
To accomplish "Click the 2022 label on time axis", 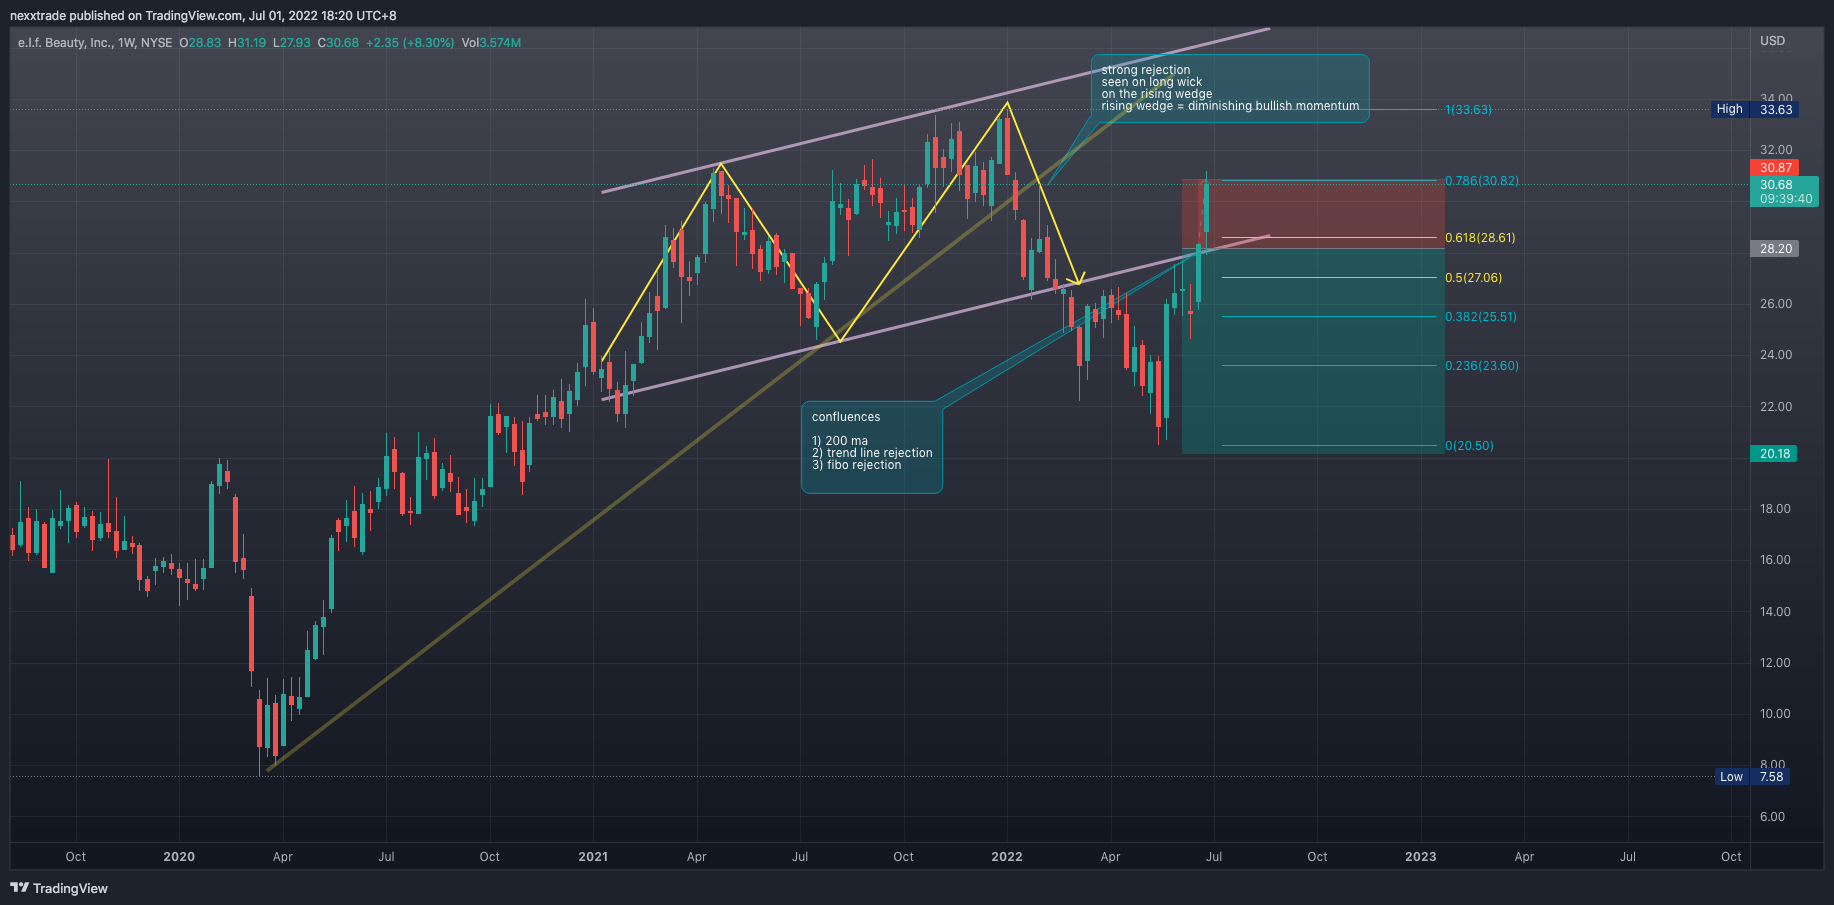I will coord(1007,857).
